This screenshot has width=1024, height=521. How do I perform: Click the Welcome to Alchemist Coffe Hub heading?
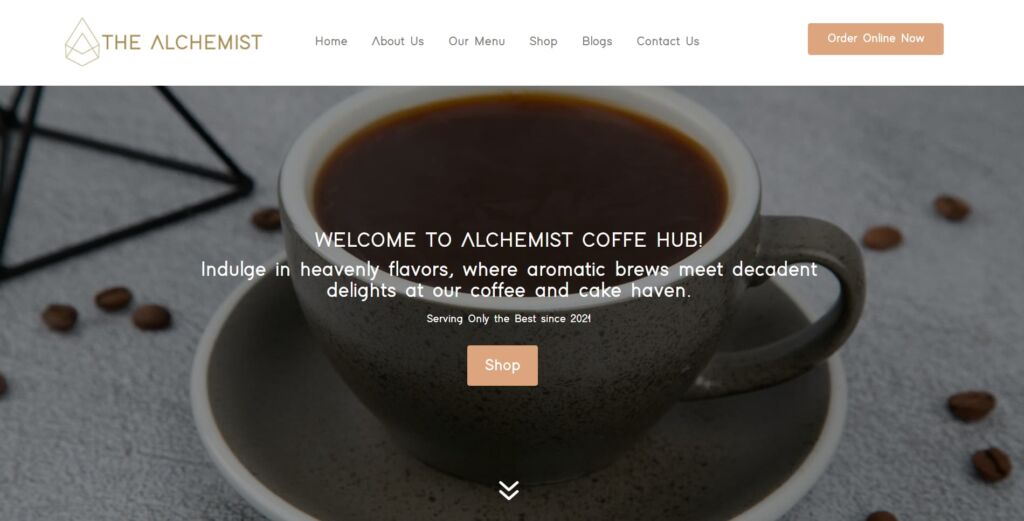[x=509, y=240]
